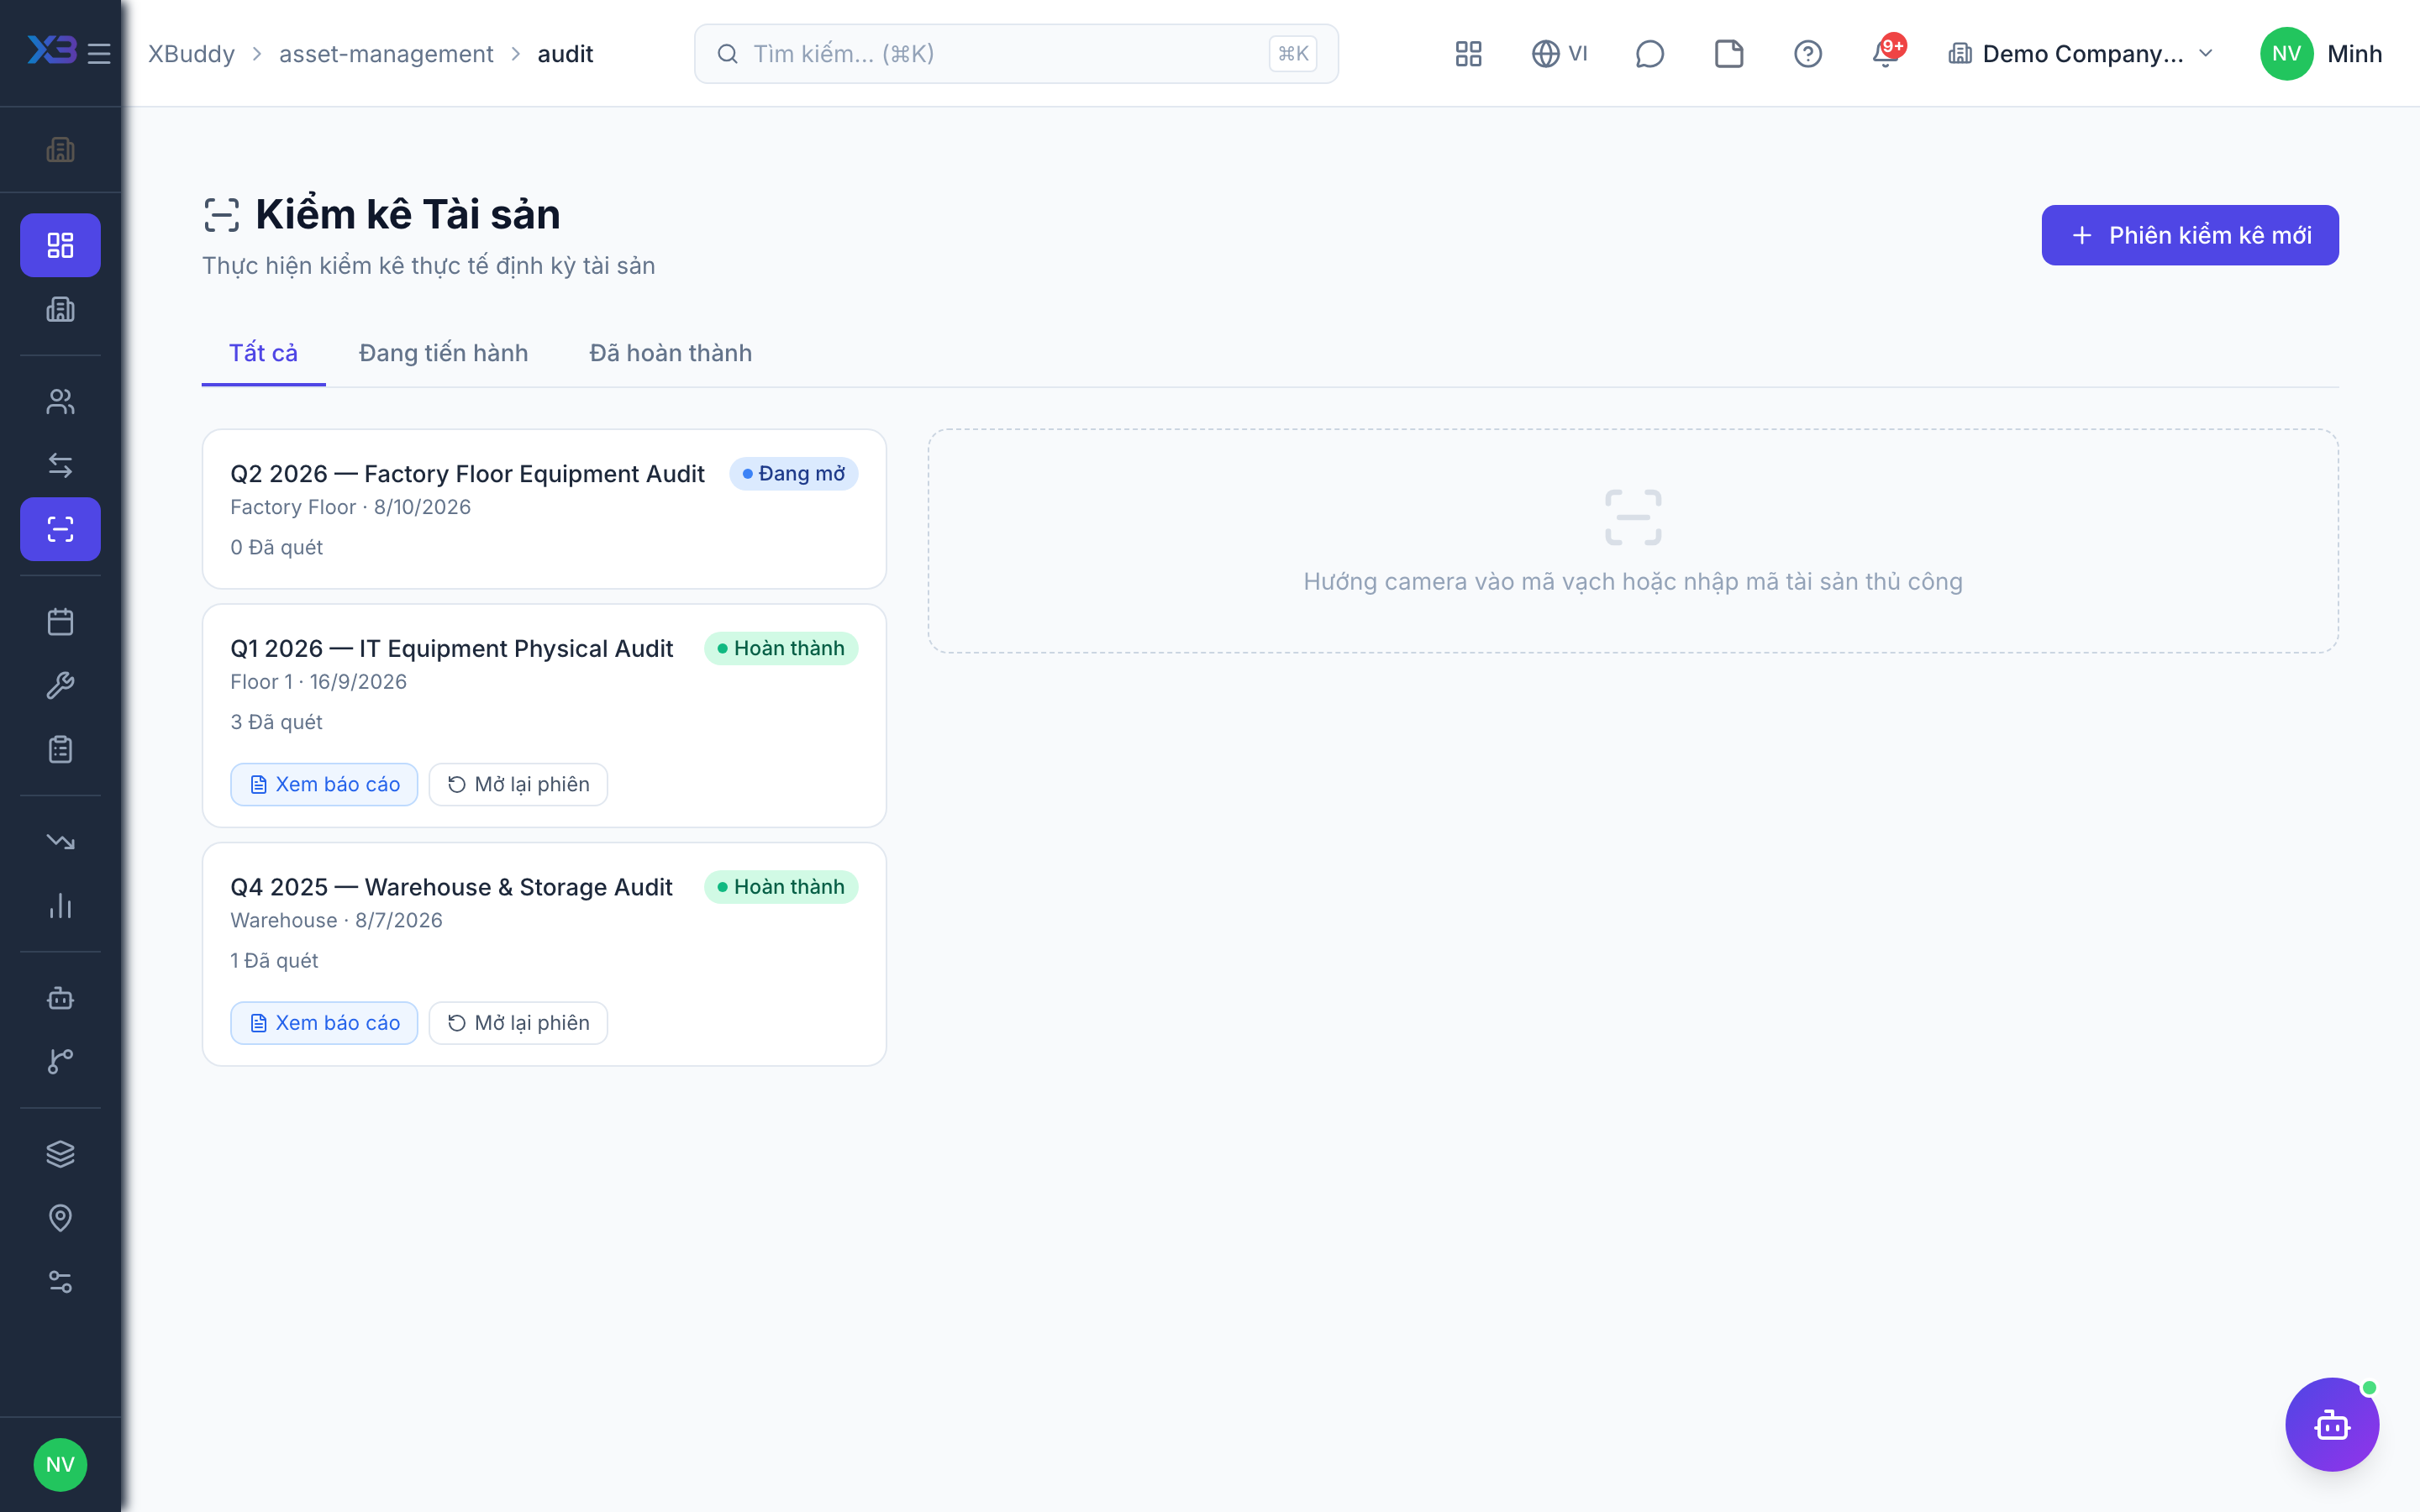Click 'Warehouse · 8/7/2026' text
The height and width of the screenshot is (1512, 2420).
336,920
